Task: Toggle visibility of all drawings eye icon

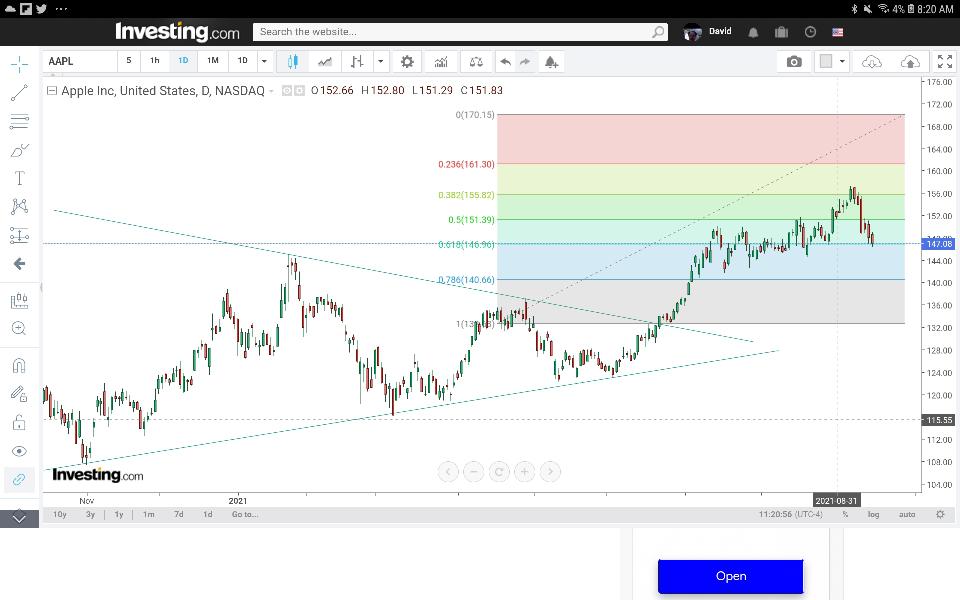Action: click(x=19, y=451)
